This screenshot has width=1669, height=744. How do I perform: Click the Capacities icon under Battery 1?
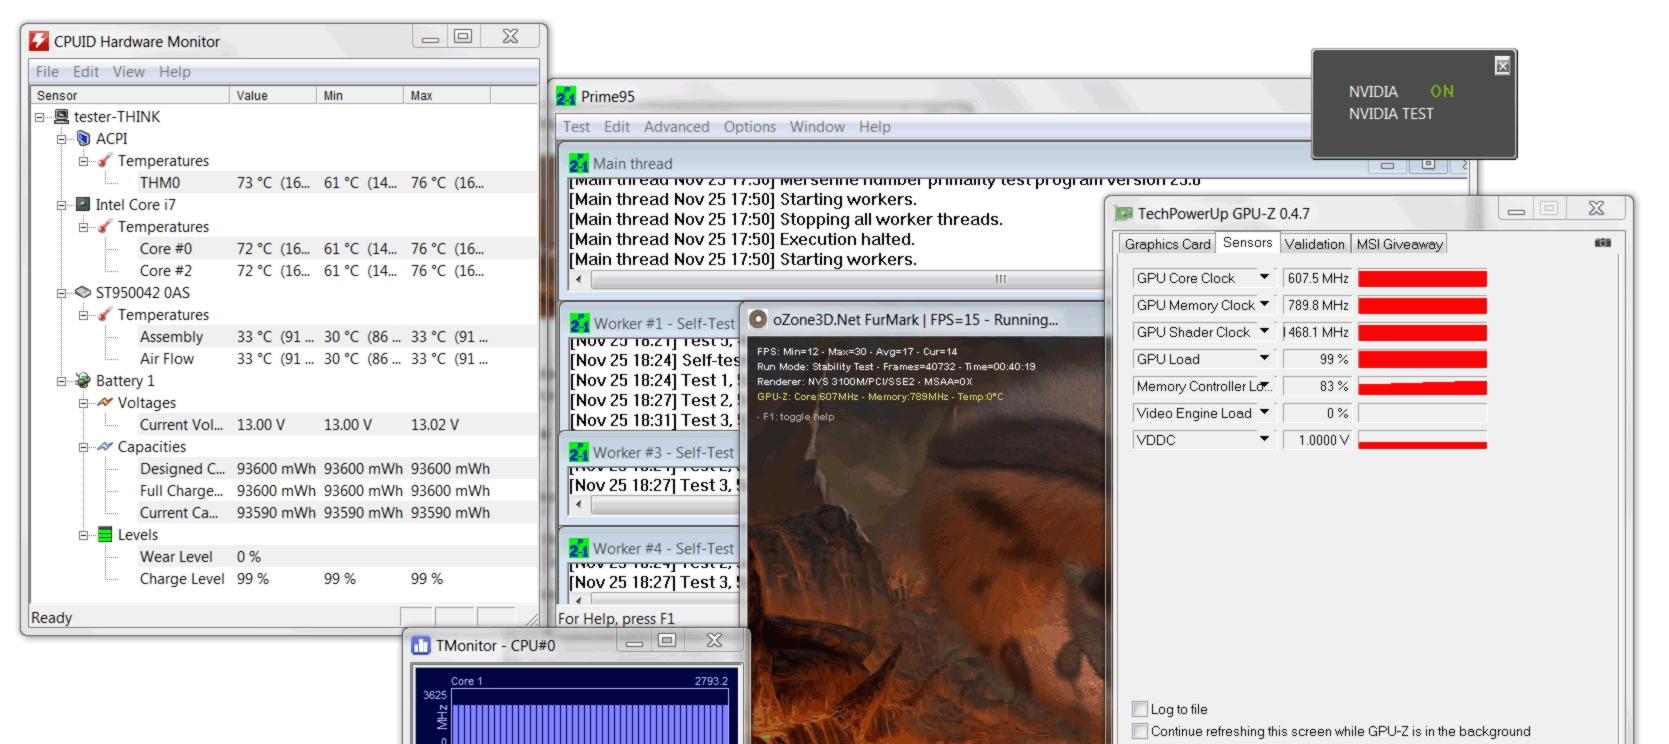point(105,446)
